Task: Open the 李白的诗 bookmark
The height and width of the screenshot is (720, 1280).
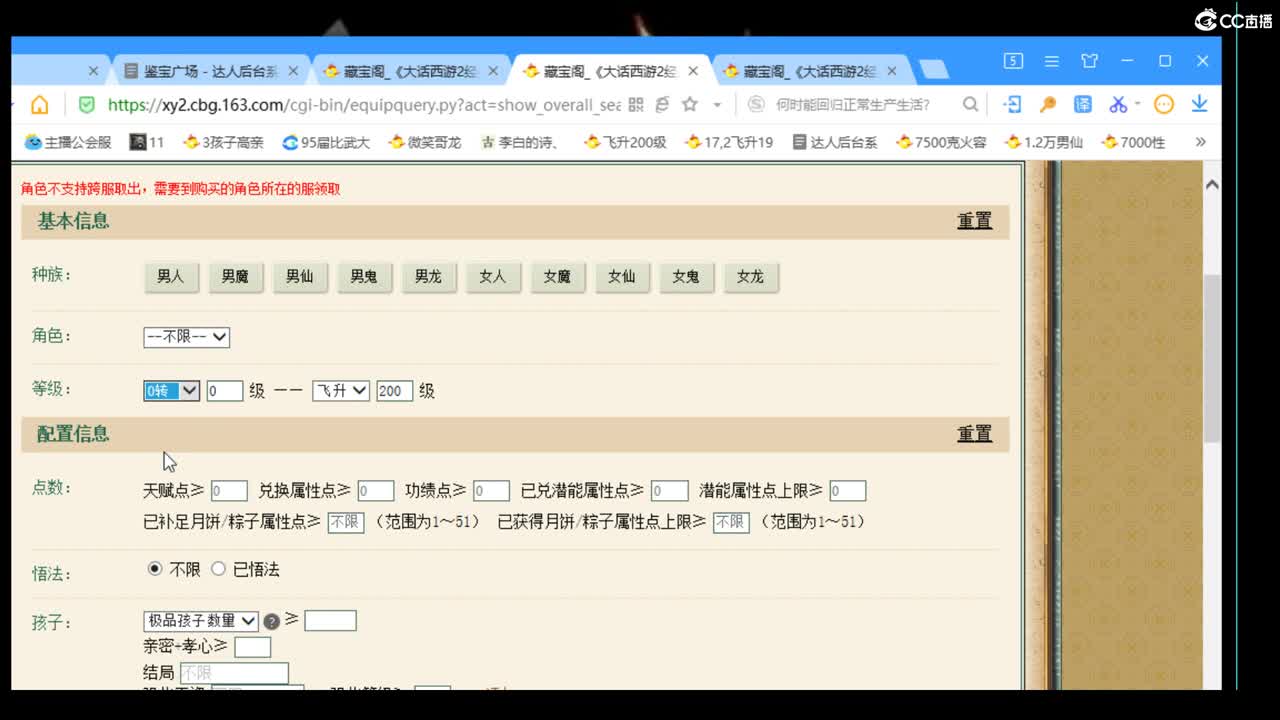Action: [519, 142]
